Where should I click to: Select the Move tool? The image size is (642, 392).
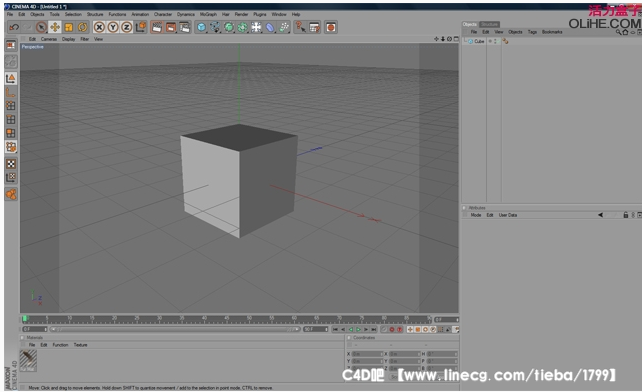(x=54, y=27)
